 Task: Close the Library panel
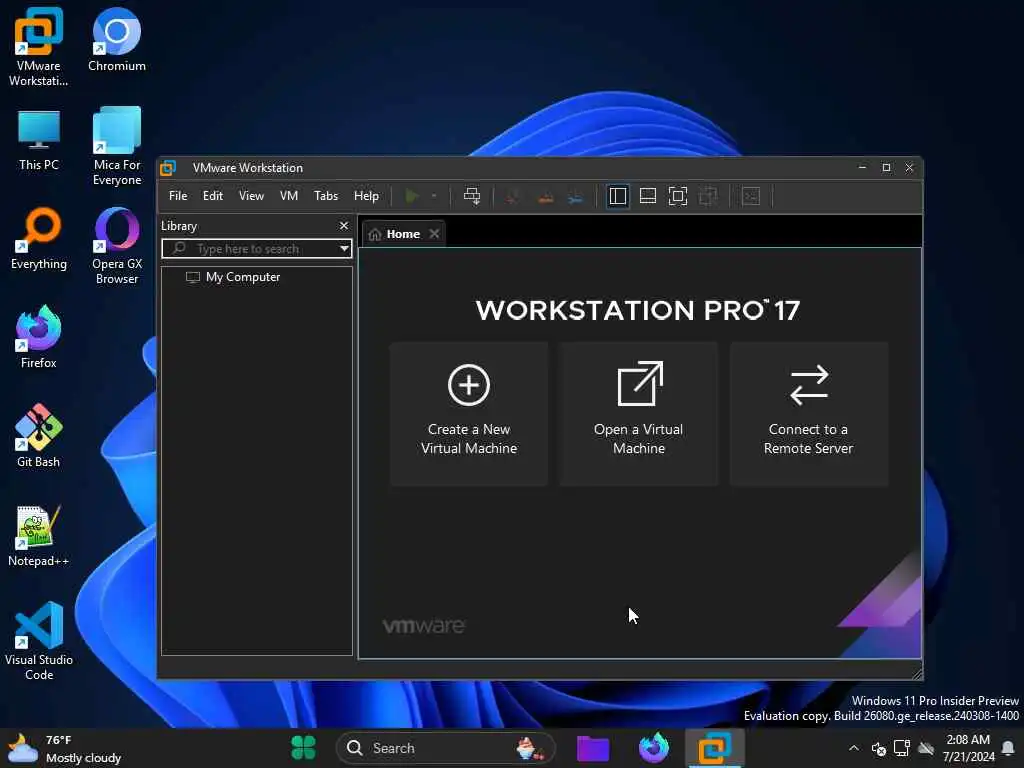(x=344, y=225)
